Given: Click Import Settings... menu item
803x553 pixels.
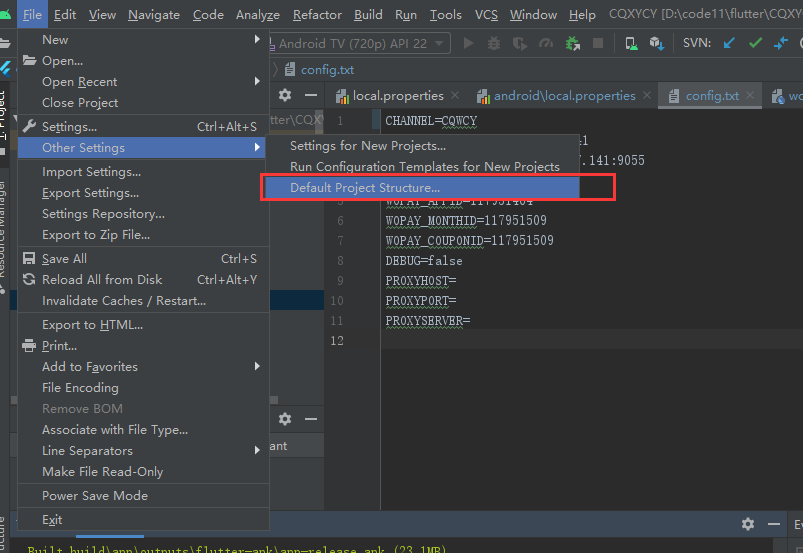Looking at the screenshot, I should pos(143,172).
